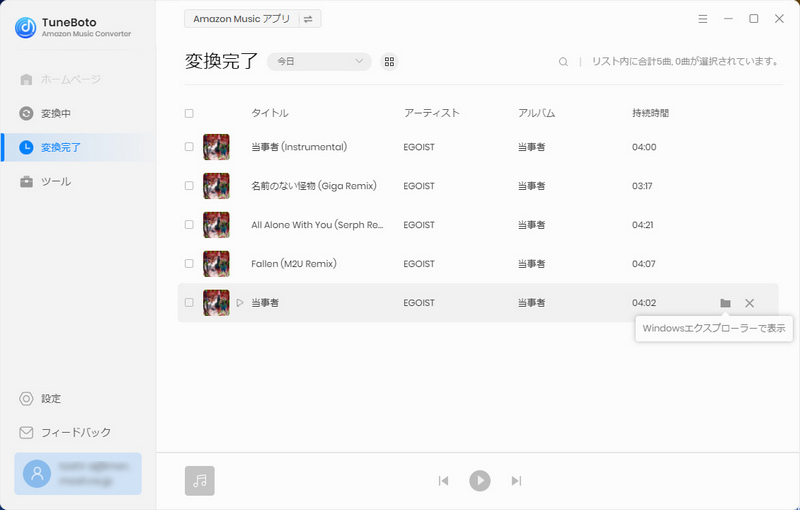Click the タイトル column header

(x=270, y=113)
